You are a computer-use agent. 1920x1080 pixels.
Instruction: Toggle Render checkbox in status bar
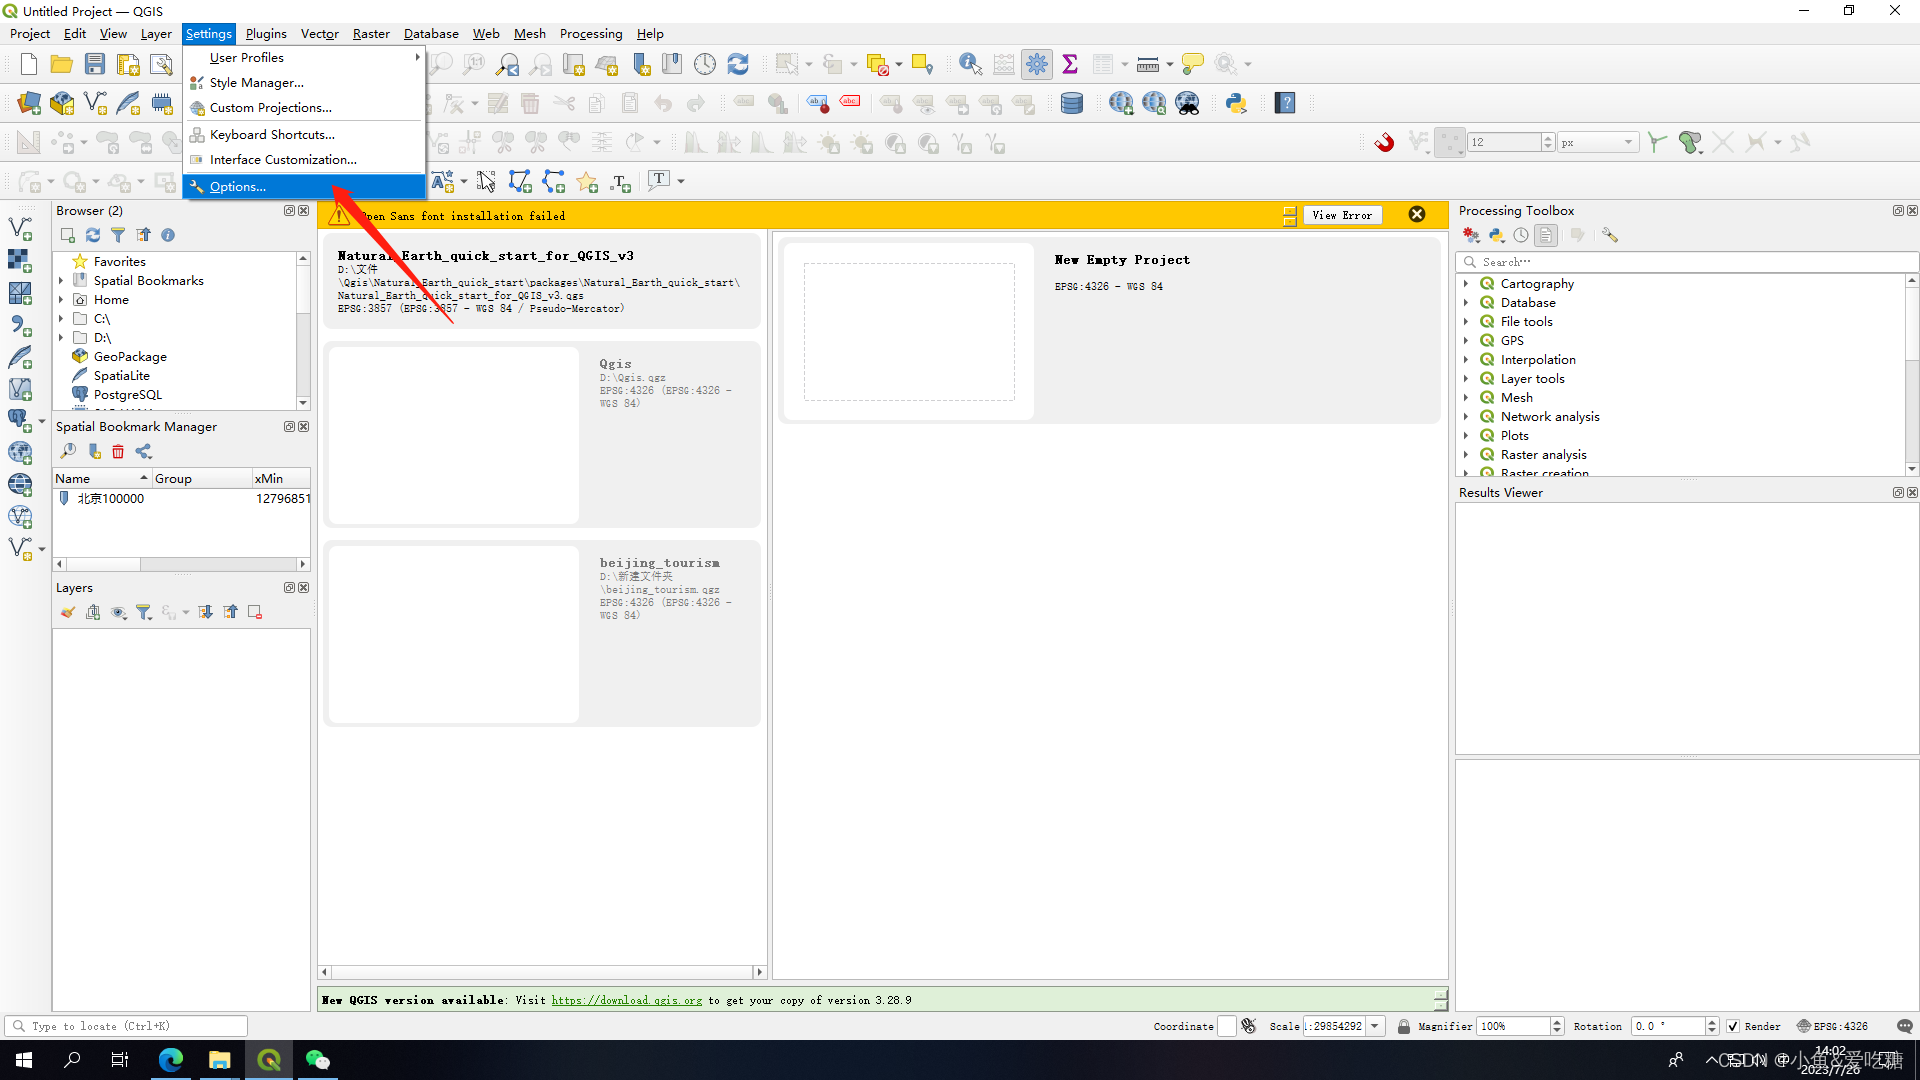[1738, 1026]
